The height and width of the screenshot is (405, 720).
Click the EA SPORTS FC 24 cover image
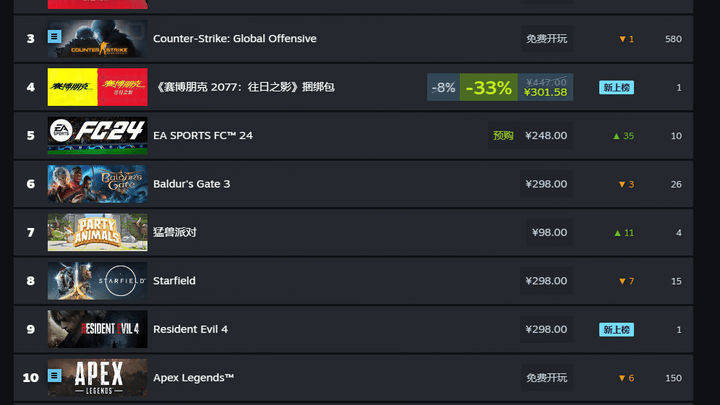click(97, 135)
